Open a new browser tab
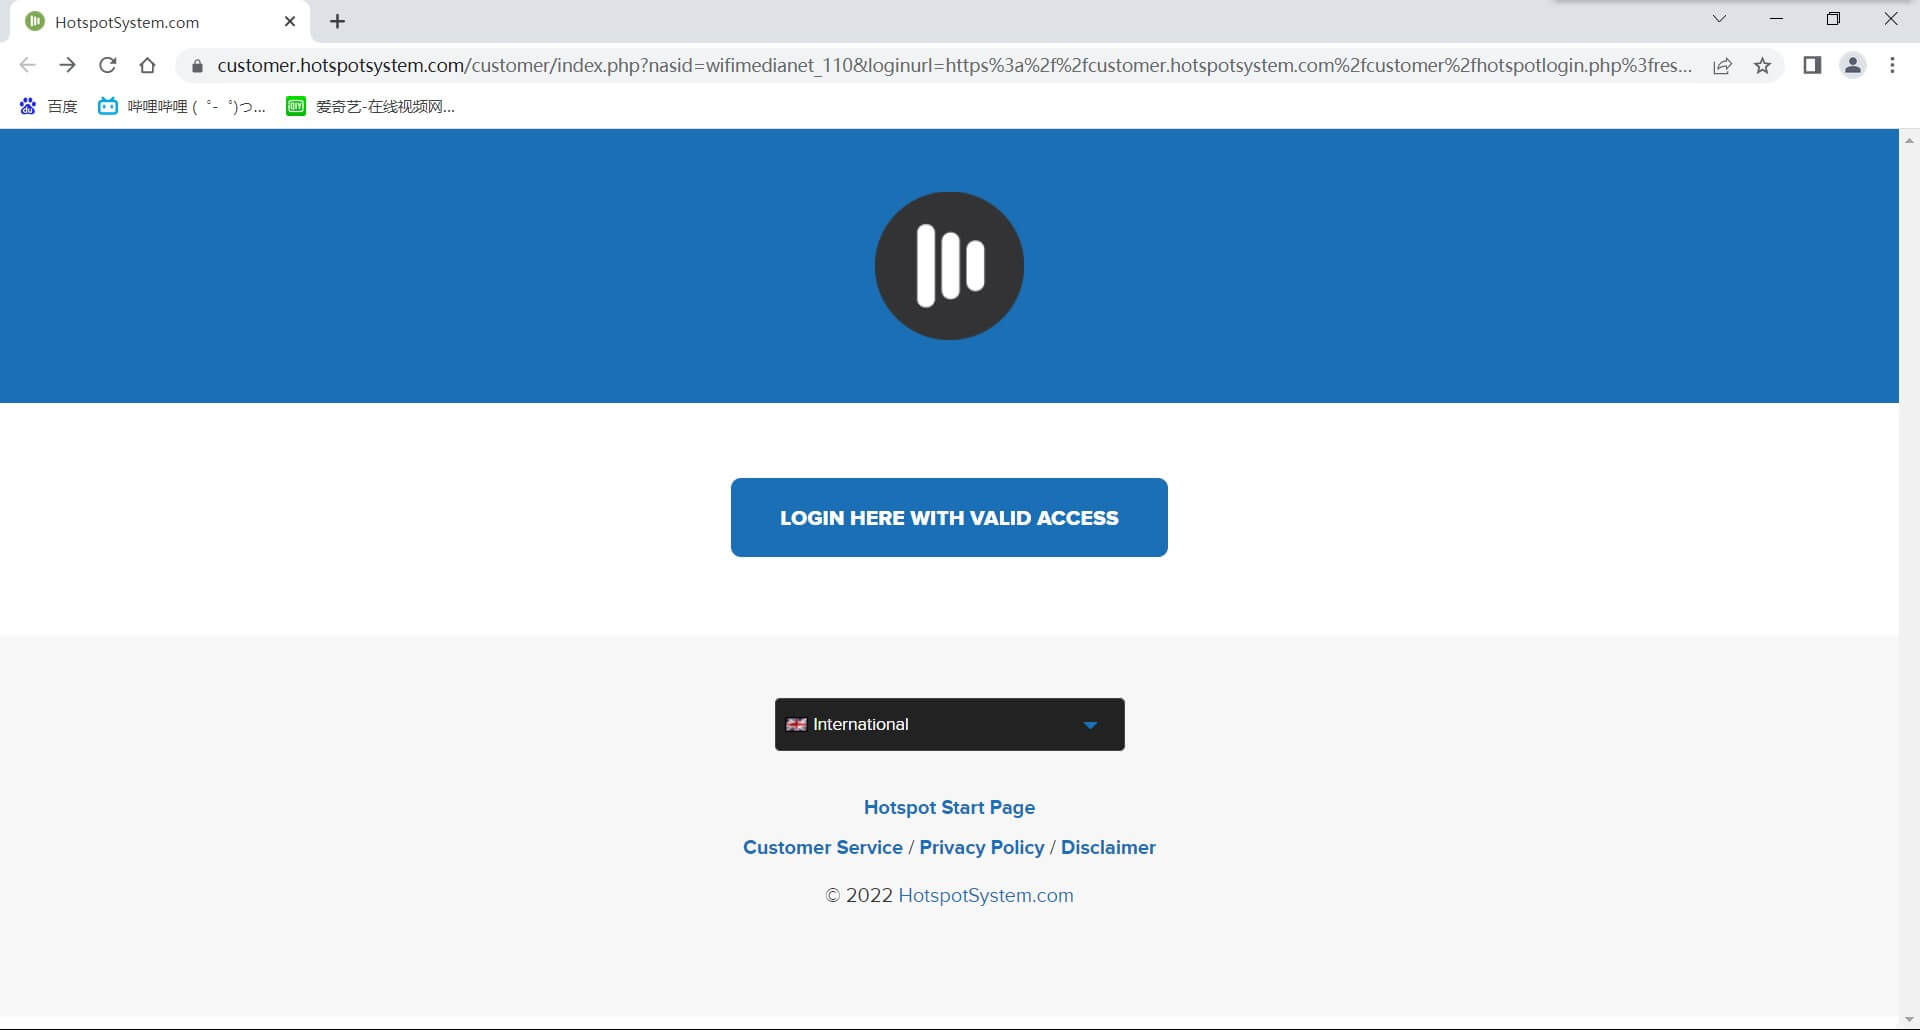The image size is (1920, 1030). [337, 22]
